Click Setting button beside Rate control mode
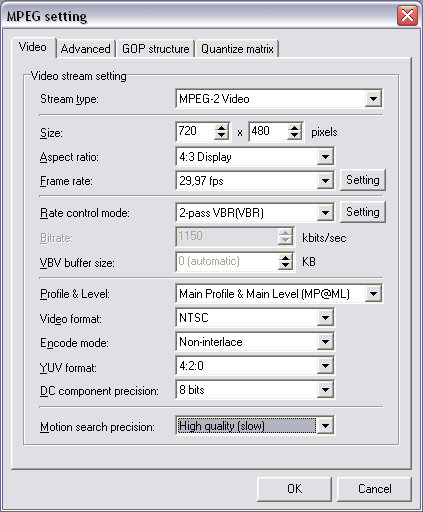The image size is (423, 512). pyautogui.click(x=363, y=212)
